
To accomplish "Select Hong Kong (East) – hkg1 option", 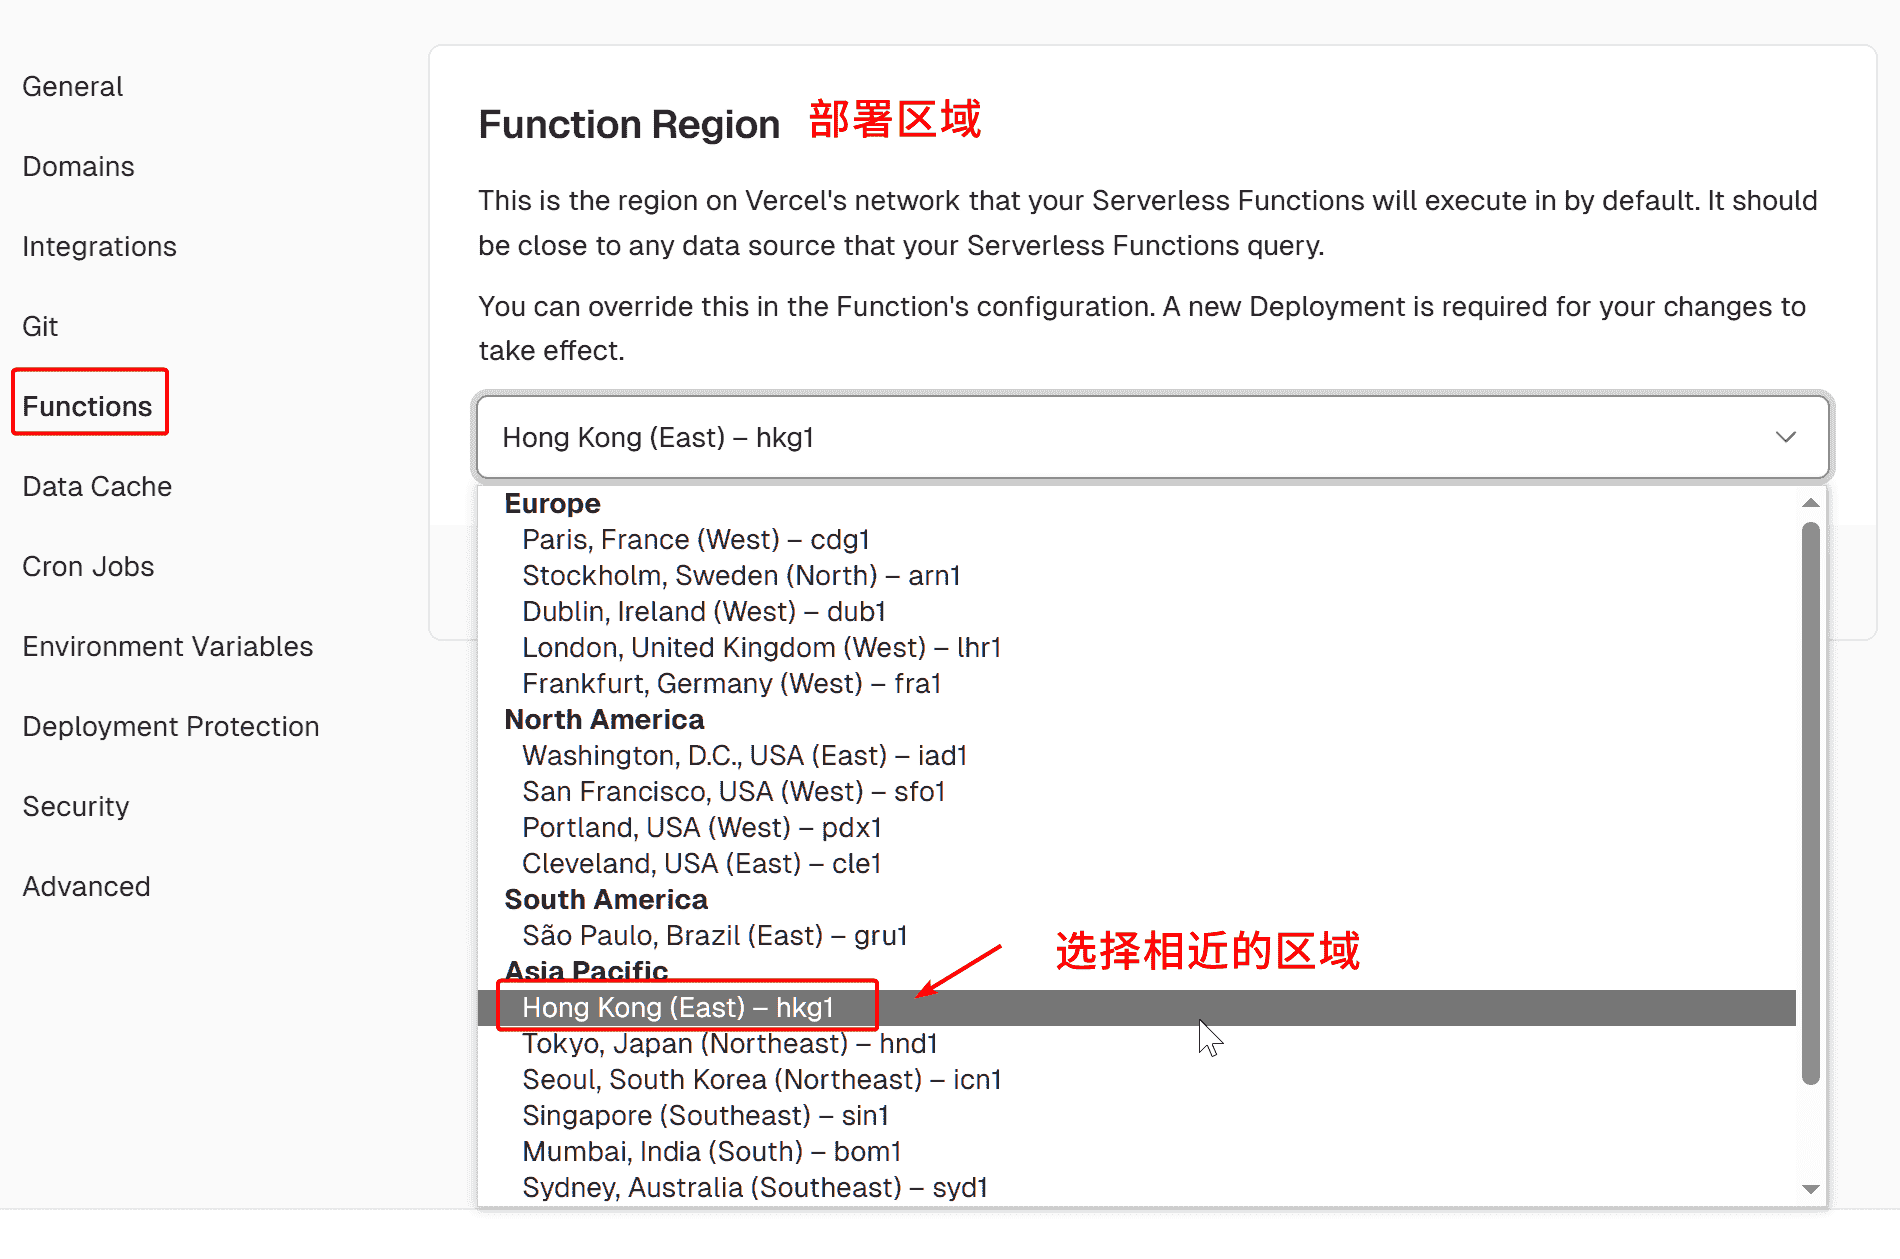I will (678, 1007).
